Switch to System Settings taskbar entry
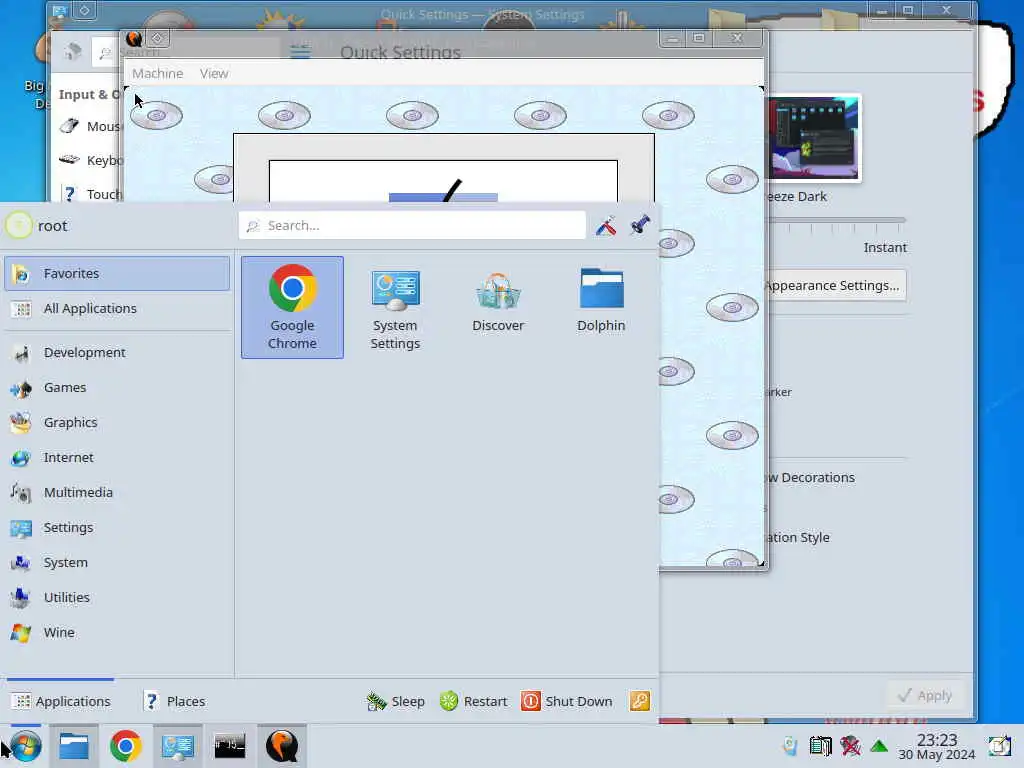 pos(178,746)
